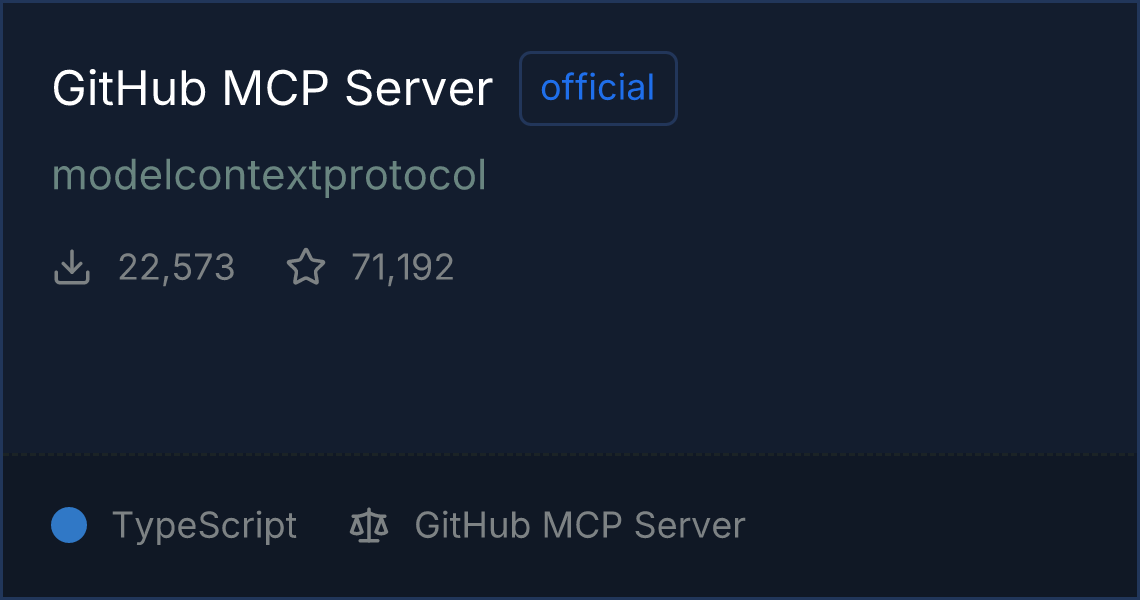Screen dimensions: 1140x600
Task: Click the word 'MCP' in the card title
Action: click(276, 89)
